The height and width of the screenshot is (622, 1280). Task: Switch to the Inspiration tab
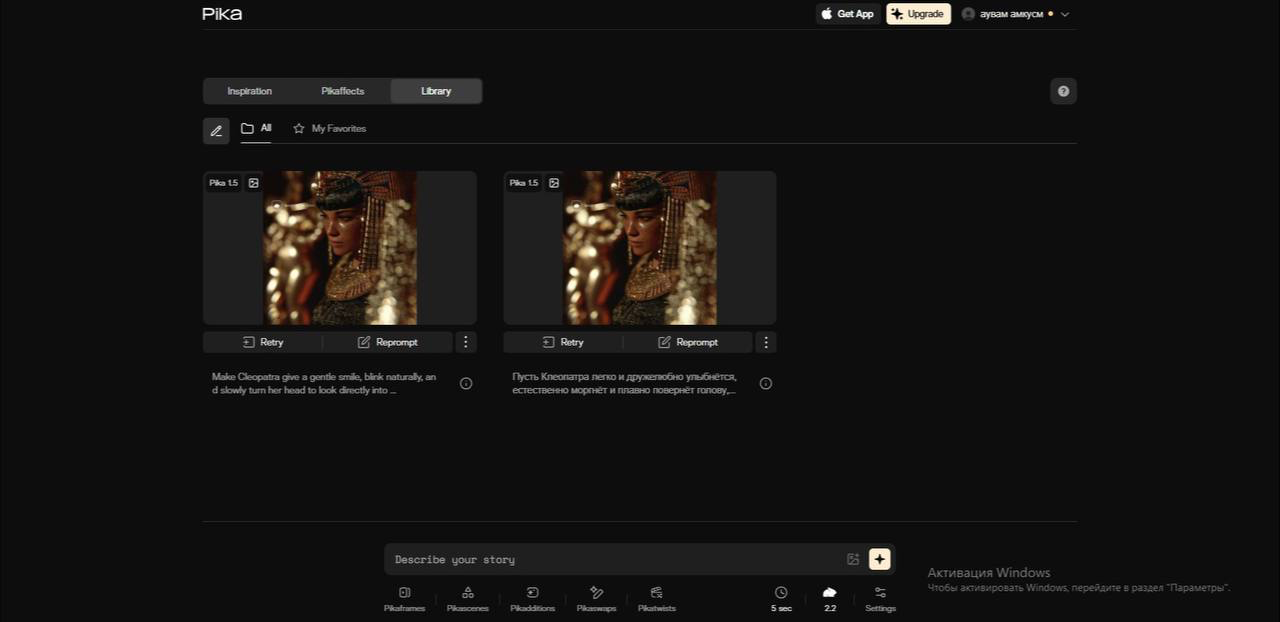(249, 91)
